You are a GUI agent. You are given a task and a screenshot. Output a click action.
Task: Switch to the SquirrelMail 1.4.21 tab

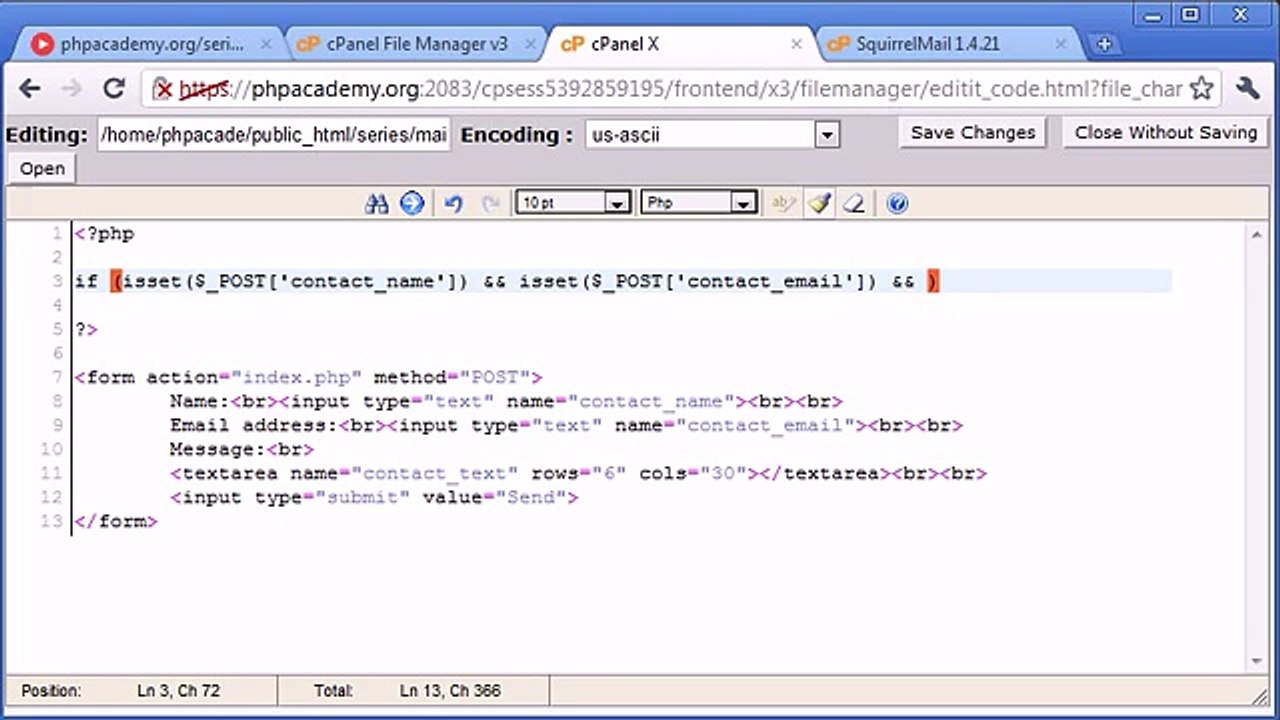coord(945,44)
